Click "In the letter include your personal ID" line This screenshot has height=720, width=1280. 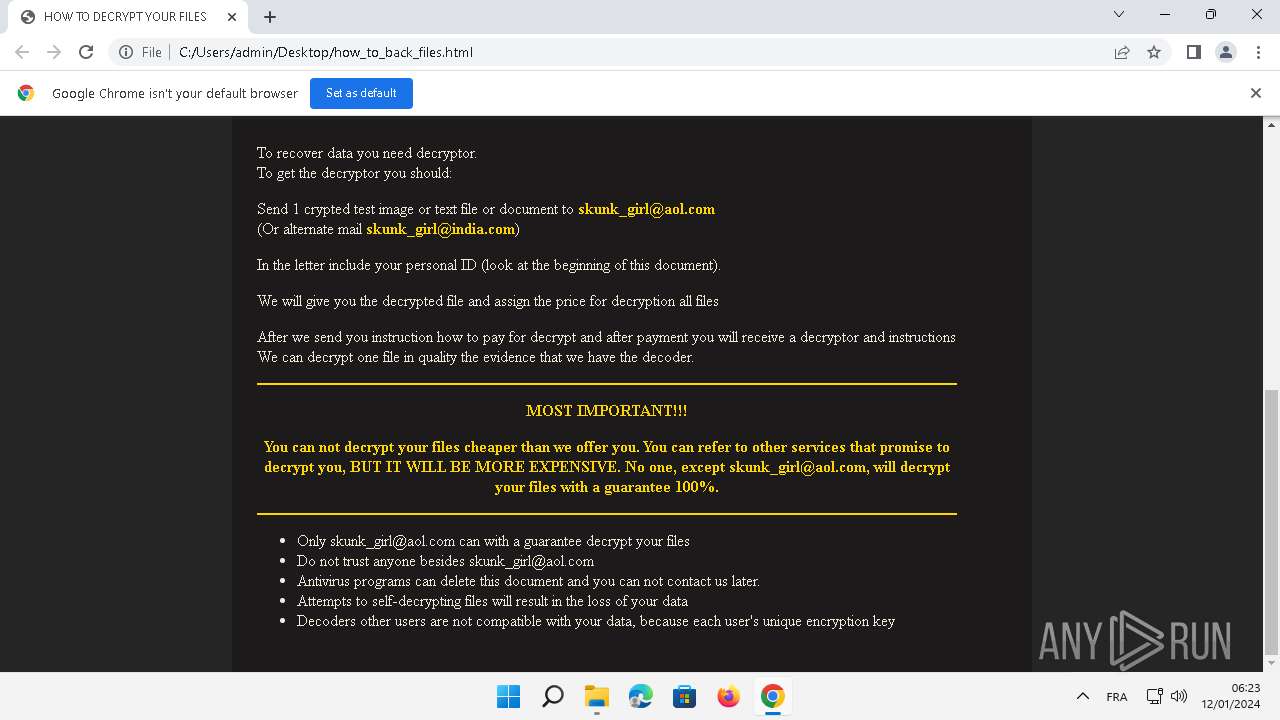tap(489, 265)
